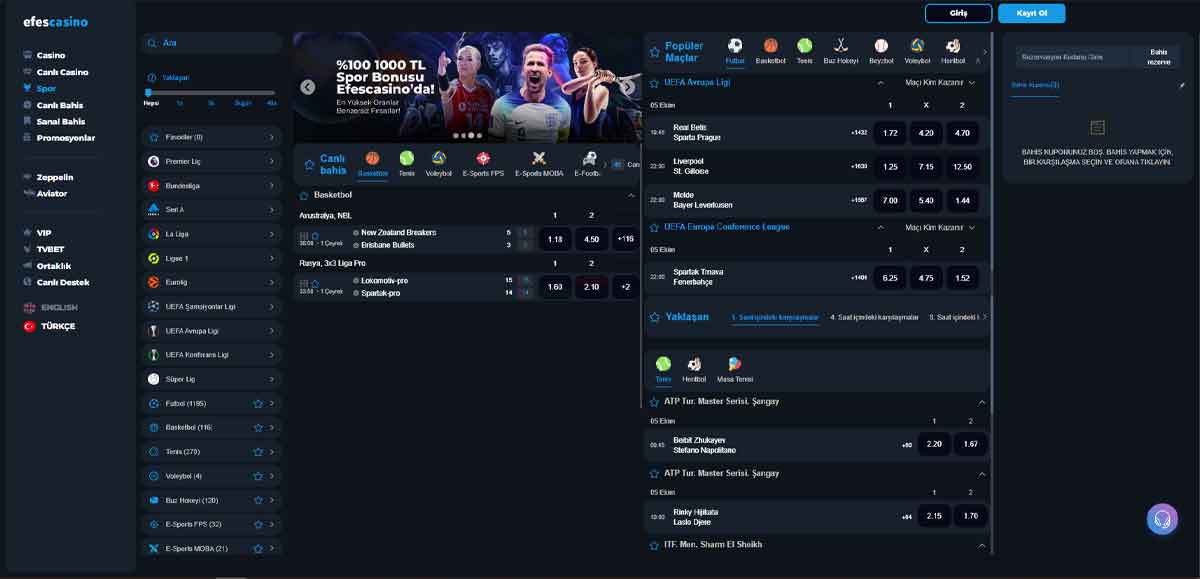The image size is (1200, 579).
Task: Open the Promosyonlar page
Action: [65, 138]
